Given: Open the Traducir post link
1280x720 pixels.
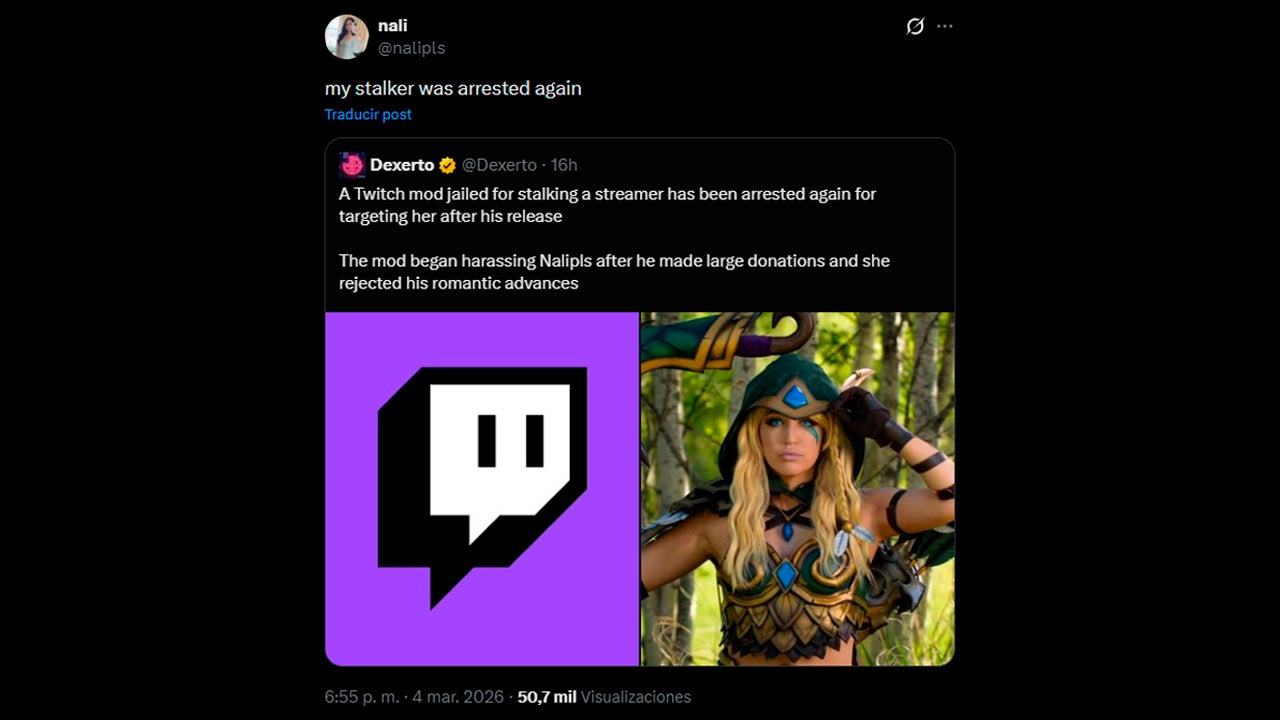Looking at the screenshot, I should coord(366,114).
